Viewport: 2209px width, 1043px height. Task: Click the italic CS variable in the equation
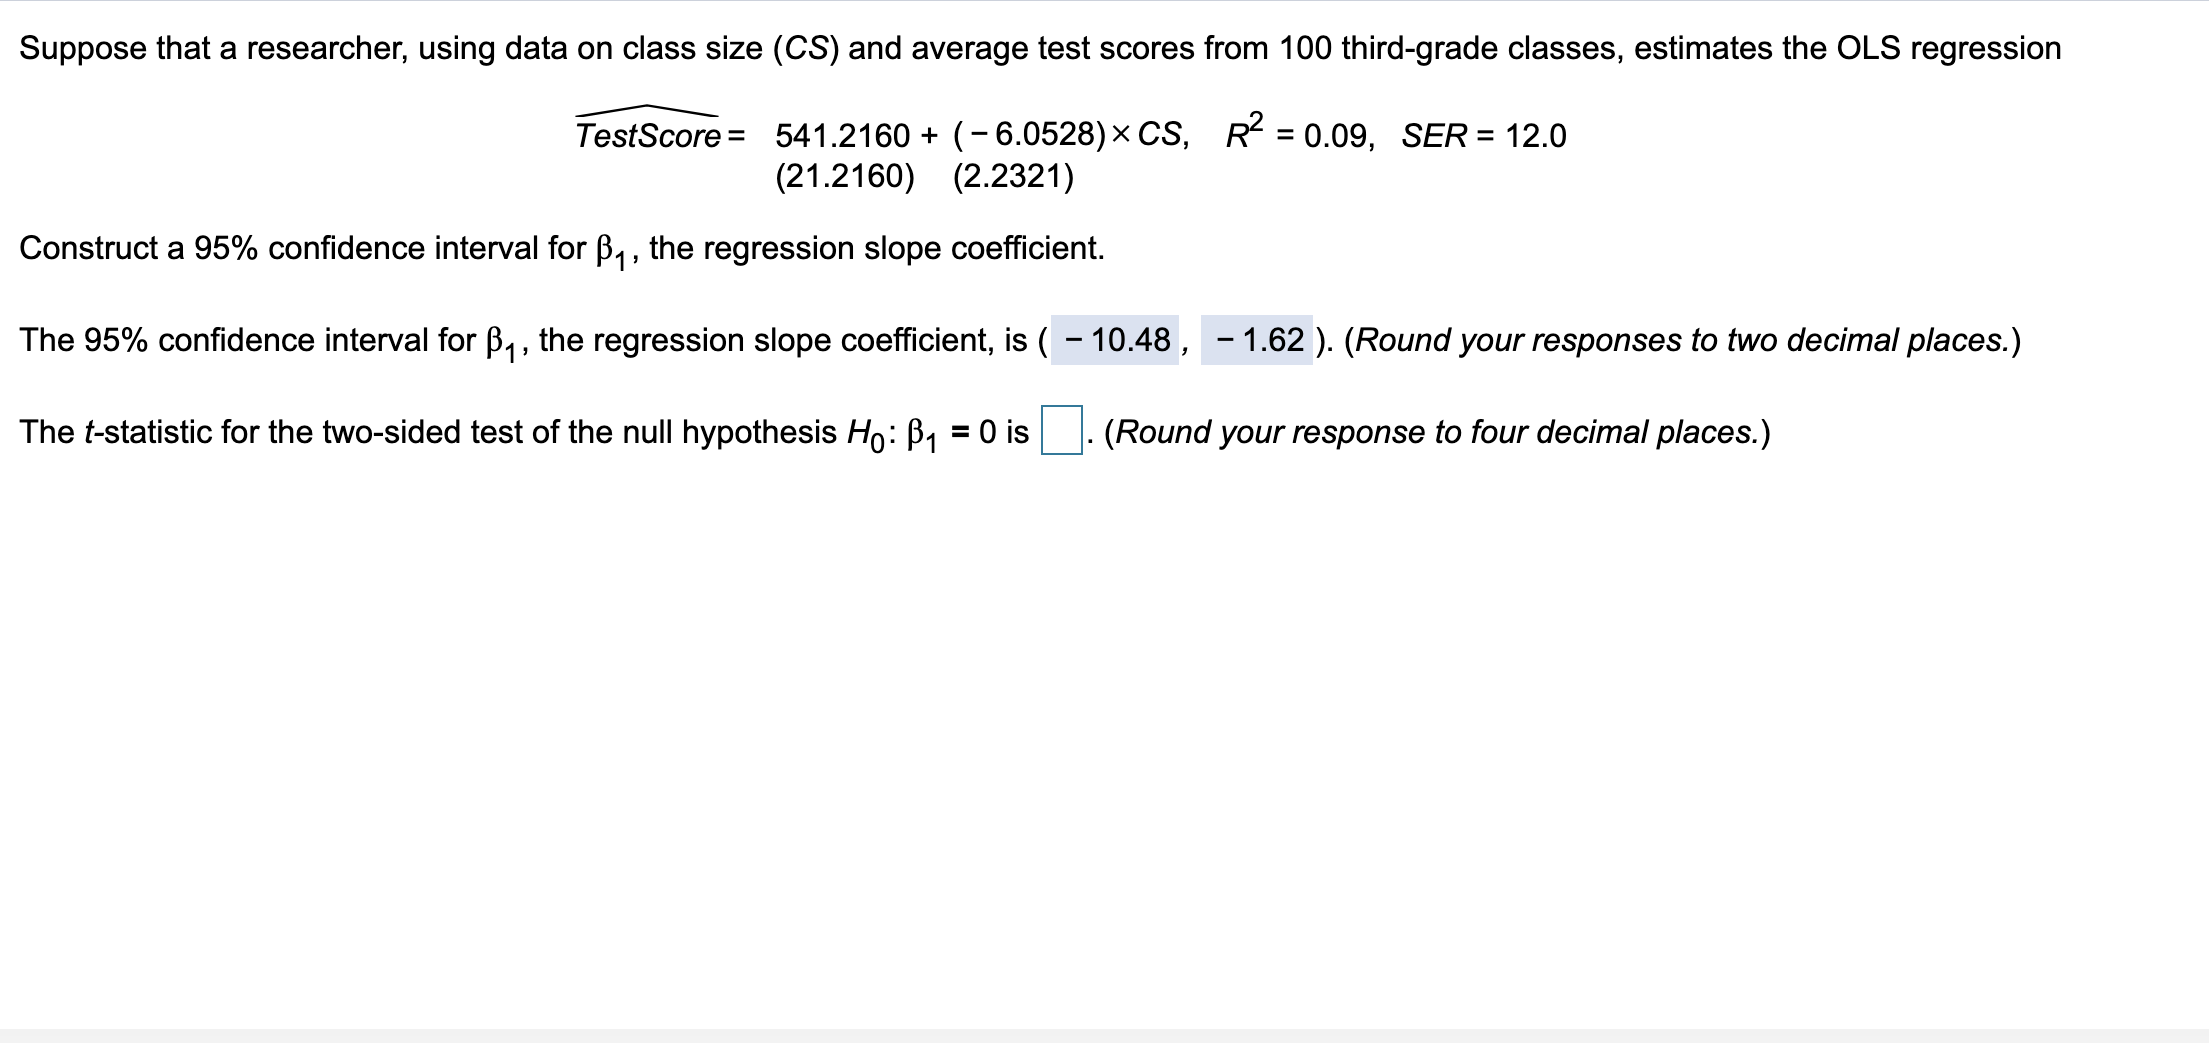1160,134
